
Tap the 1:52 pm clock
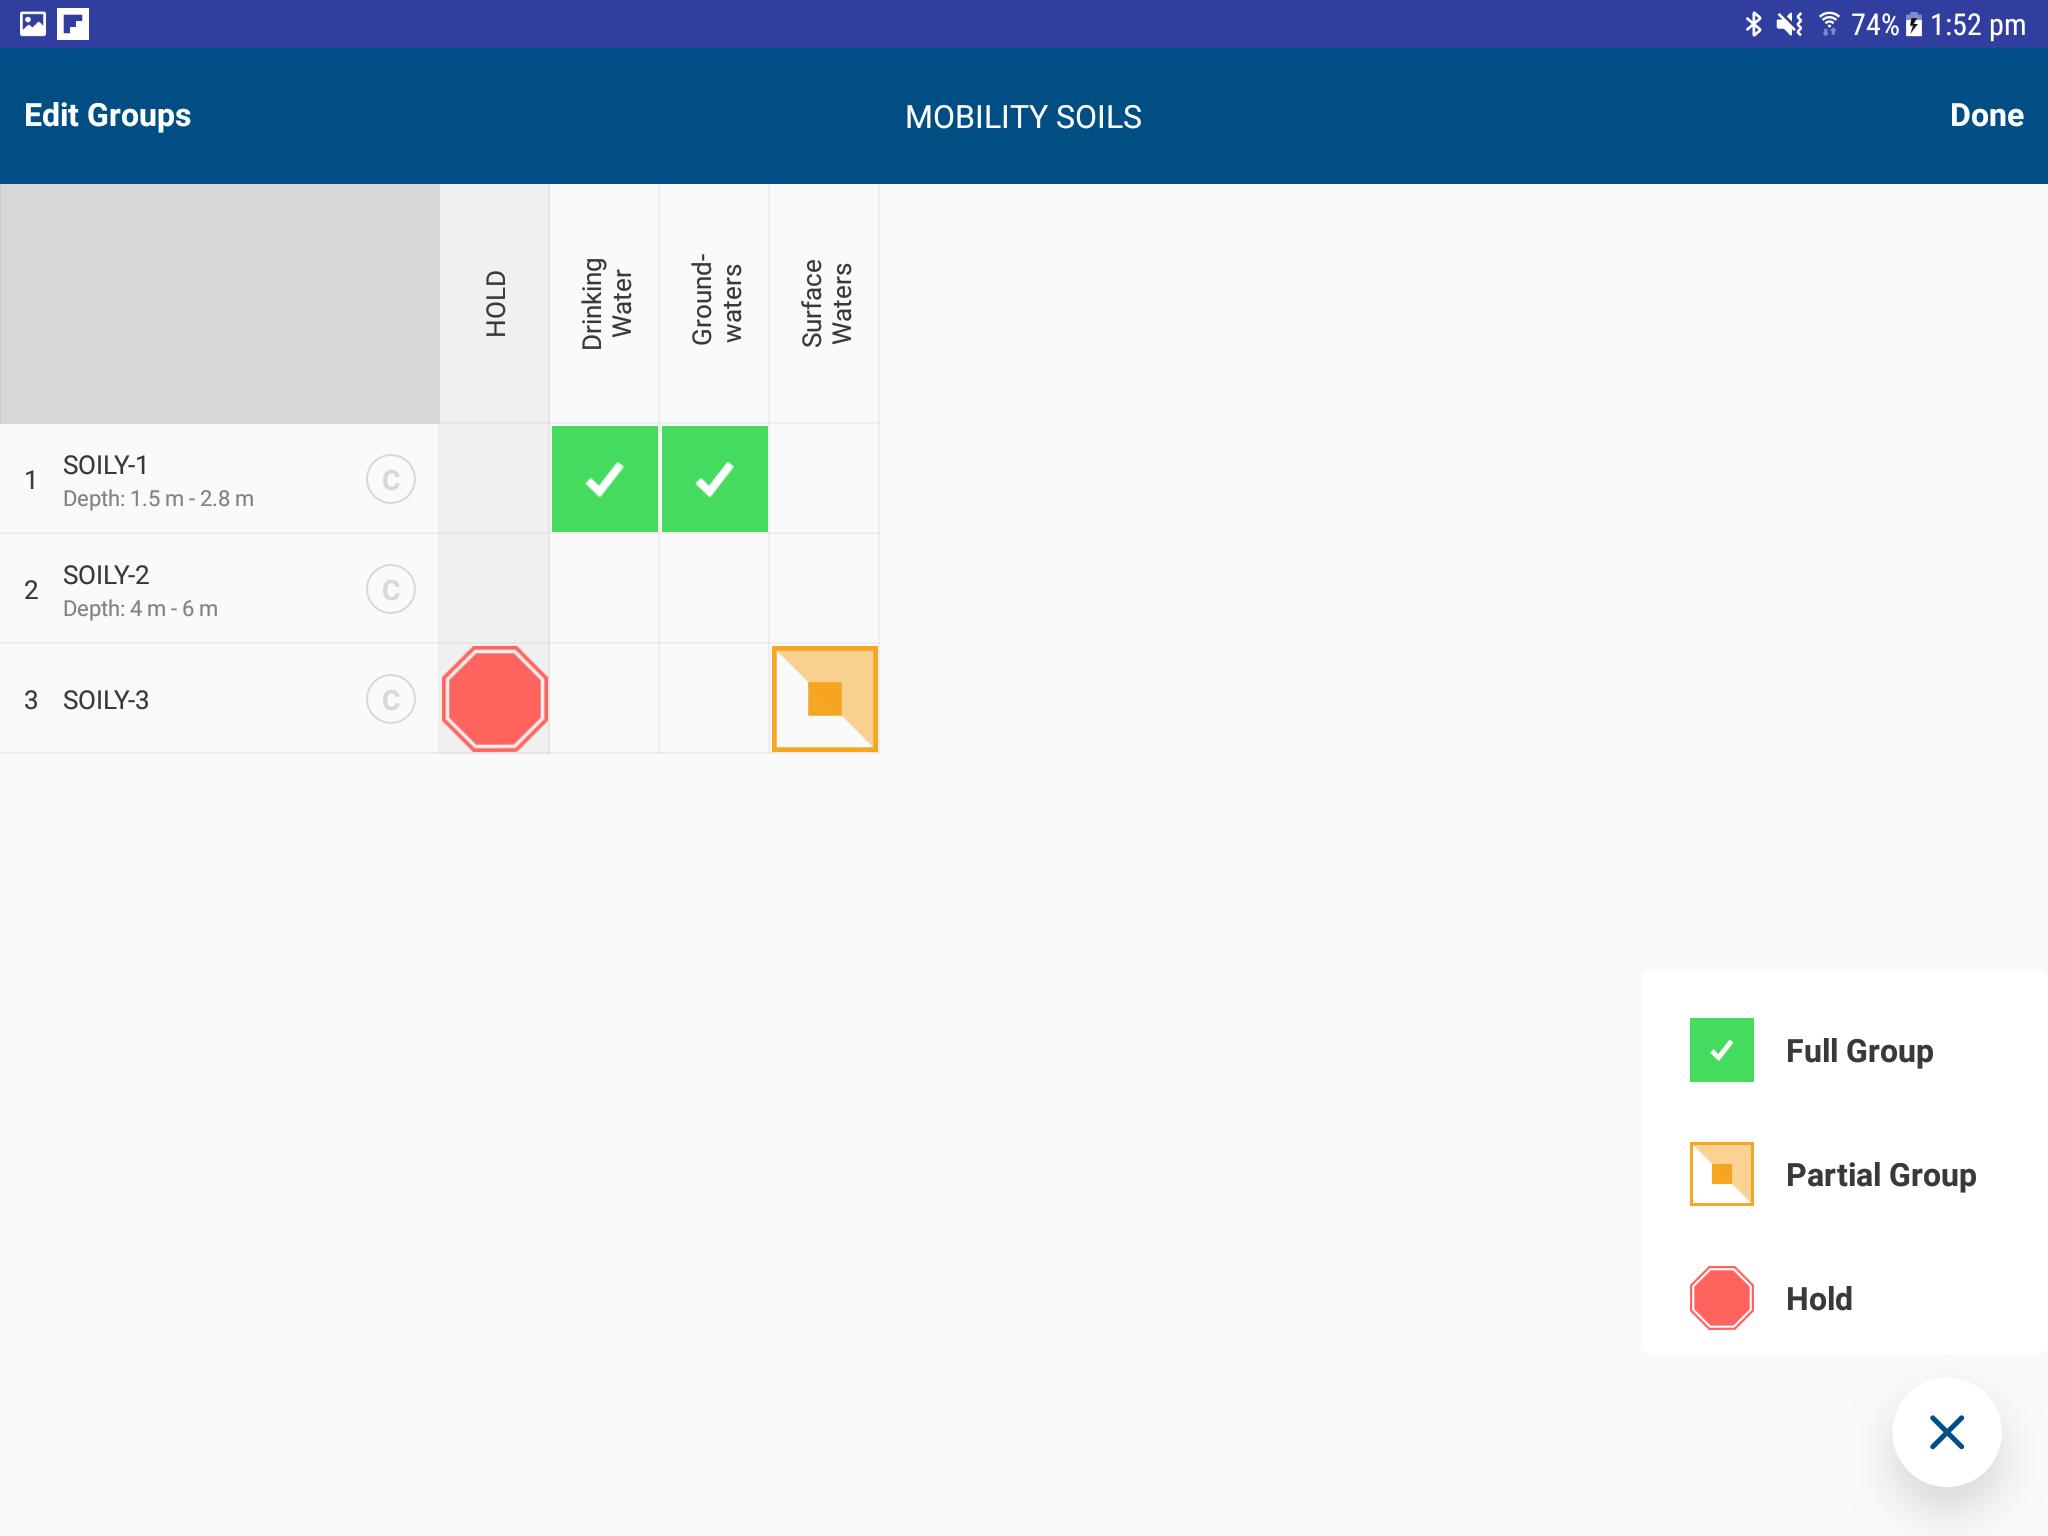pyautogui.click(x=1977, y=25)
